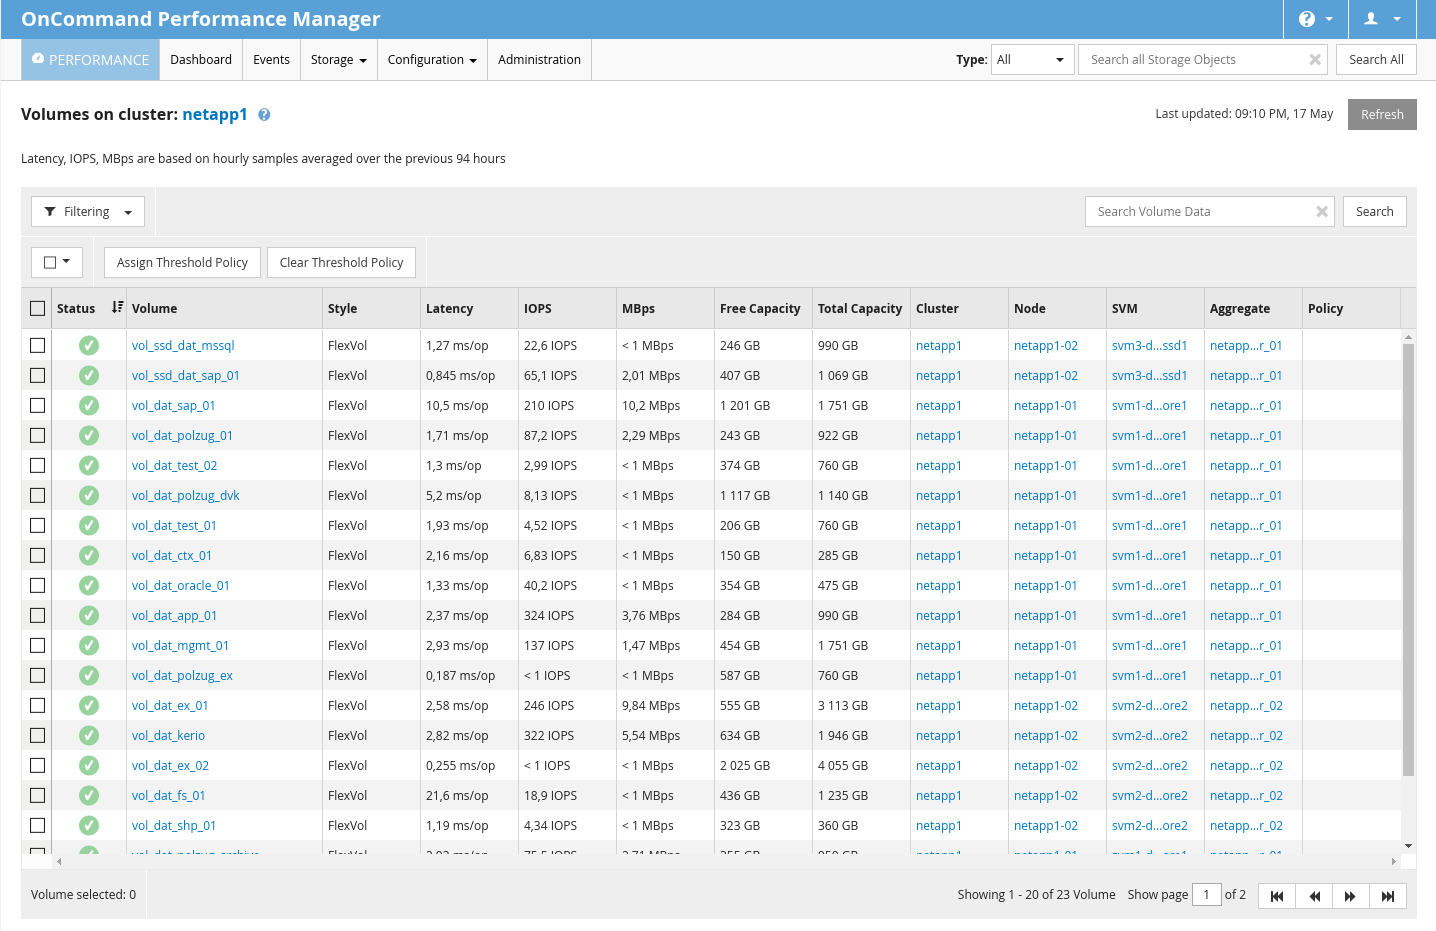
Task: Open the Events tab
Action: tap(271, 60)
